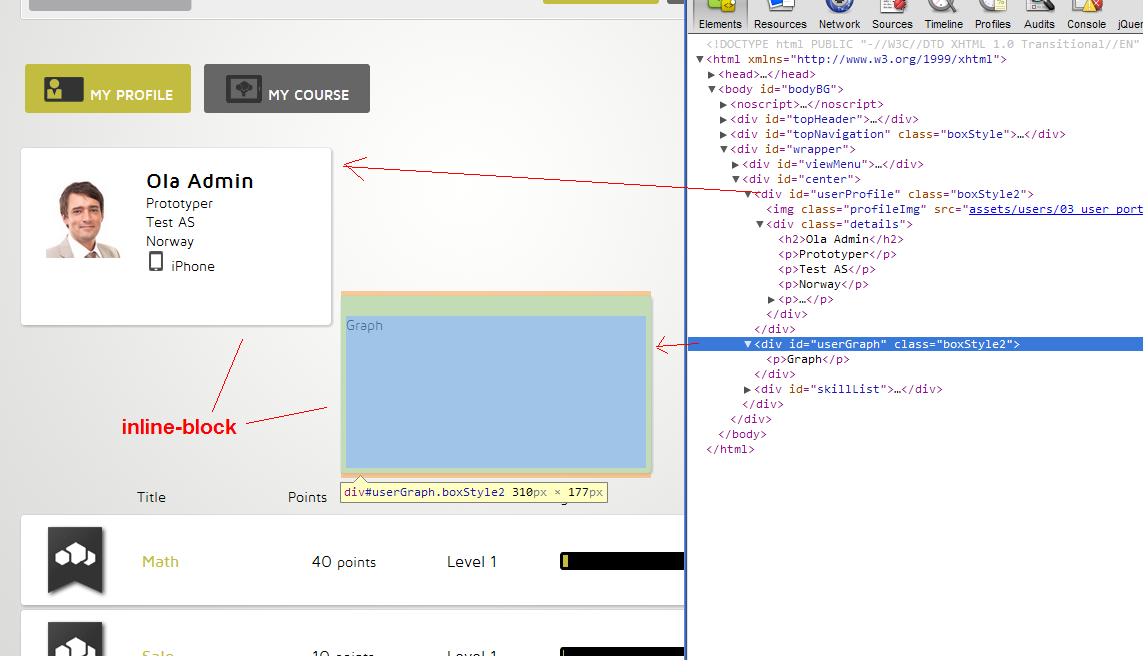
Task: Select the Norway paragraph node
Action: pyautogui.click(x=823, y=284)
